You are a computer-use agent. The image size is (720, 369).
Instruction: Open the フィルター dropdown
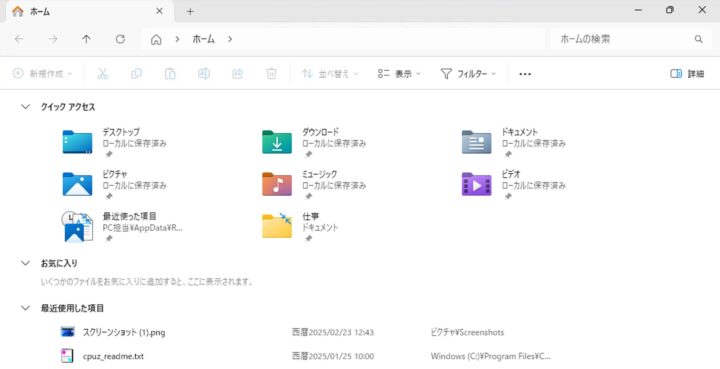tap(468, 74)
